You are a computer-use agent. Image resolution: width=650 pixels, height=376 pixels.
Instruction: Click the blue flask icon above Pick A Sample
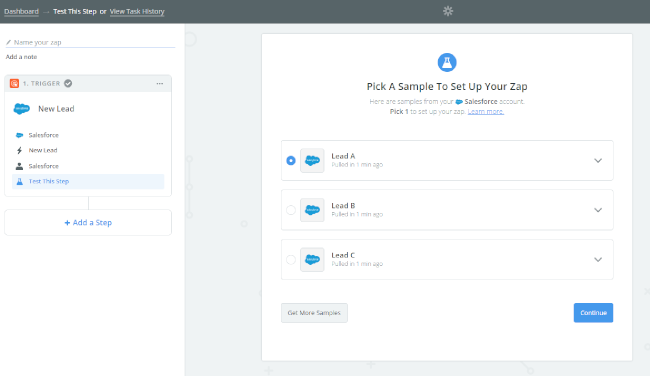point(447,63)
